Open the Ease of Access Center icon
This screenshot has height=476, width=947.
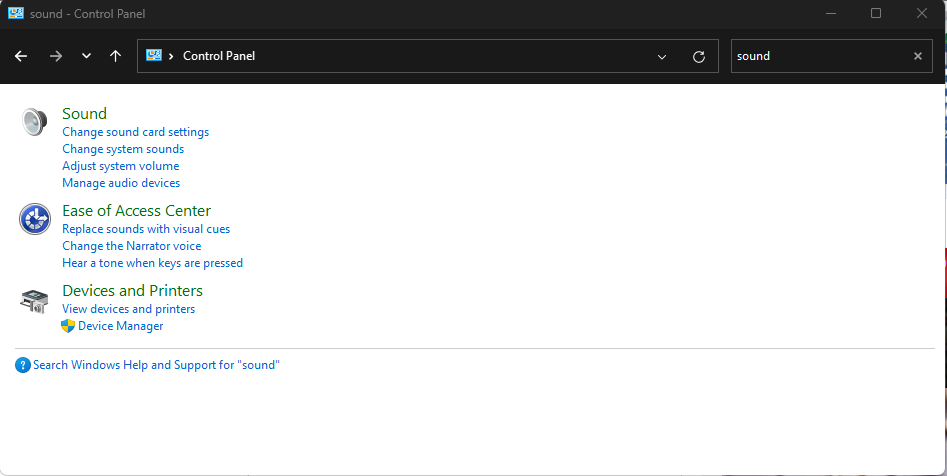tap(34, 219)
